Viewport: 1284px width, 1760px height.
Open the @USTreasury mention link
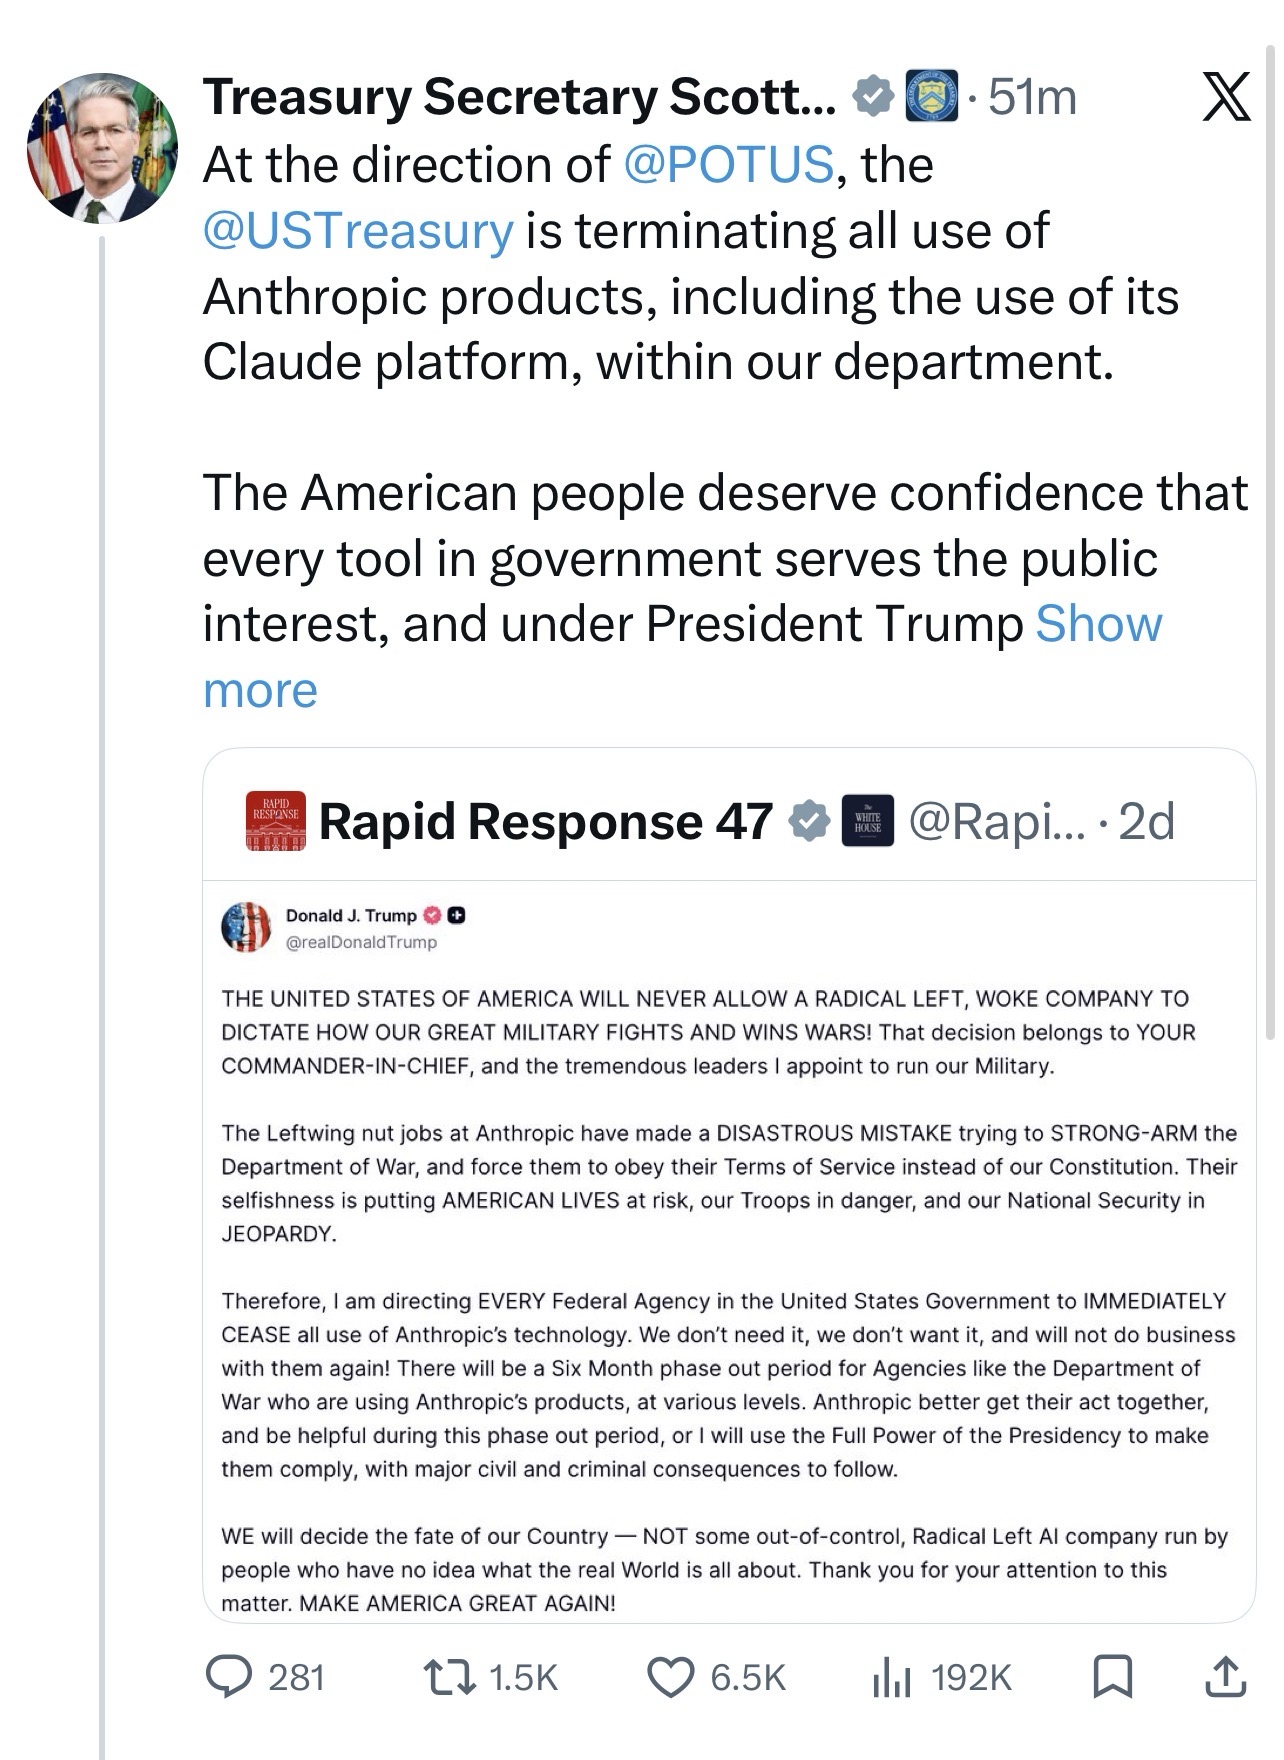(358, 231)
